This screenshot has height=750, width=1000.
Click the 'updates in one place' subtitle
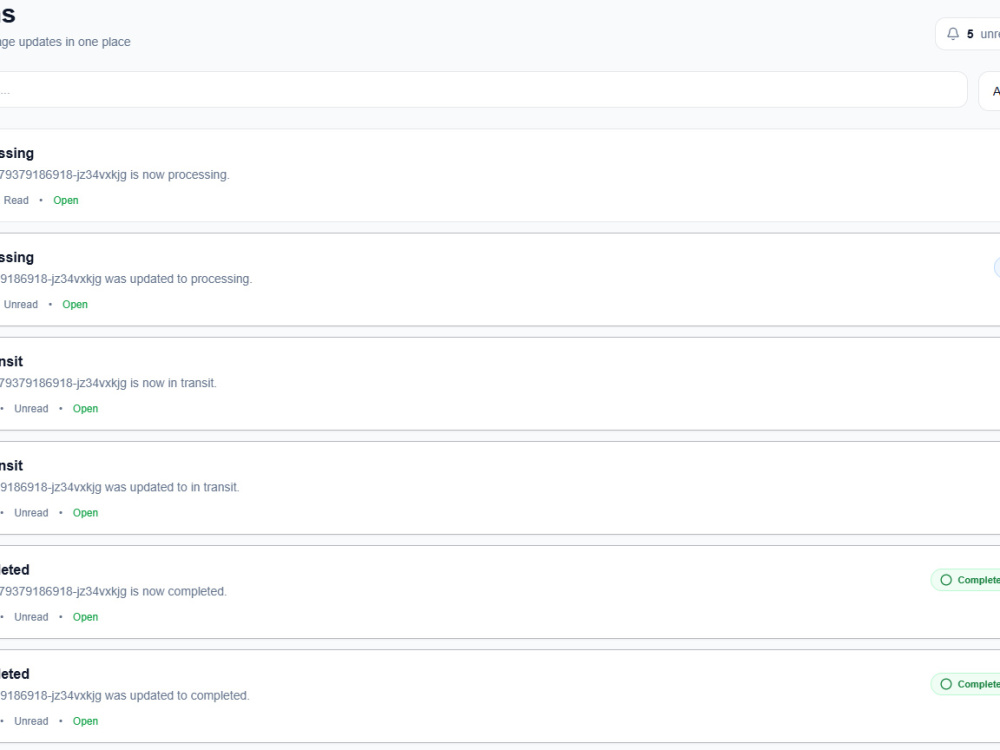(65, 41)
